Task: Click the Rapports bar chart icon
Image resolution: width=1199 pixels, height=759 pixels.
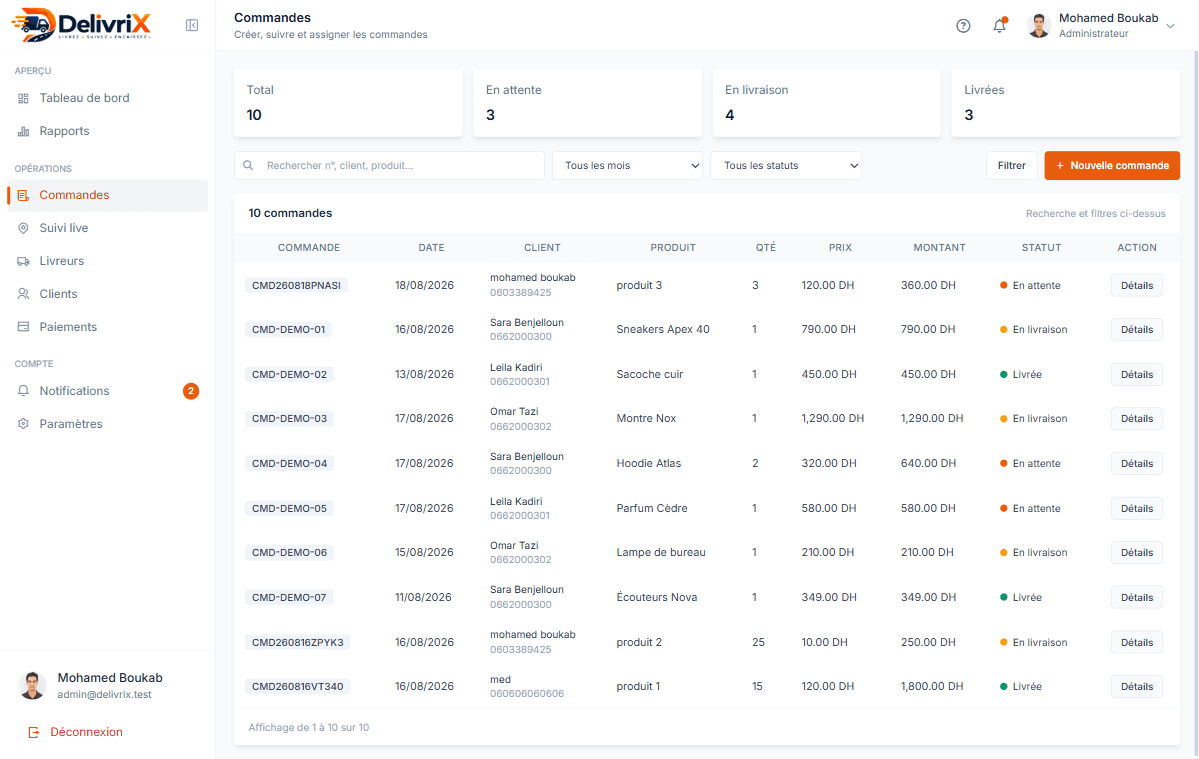Action: (x=24, y=131)
